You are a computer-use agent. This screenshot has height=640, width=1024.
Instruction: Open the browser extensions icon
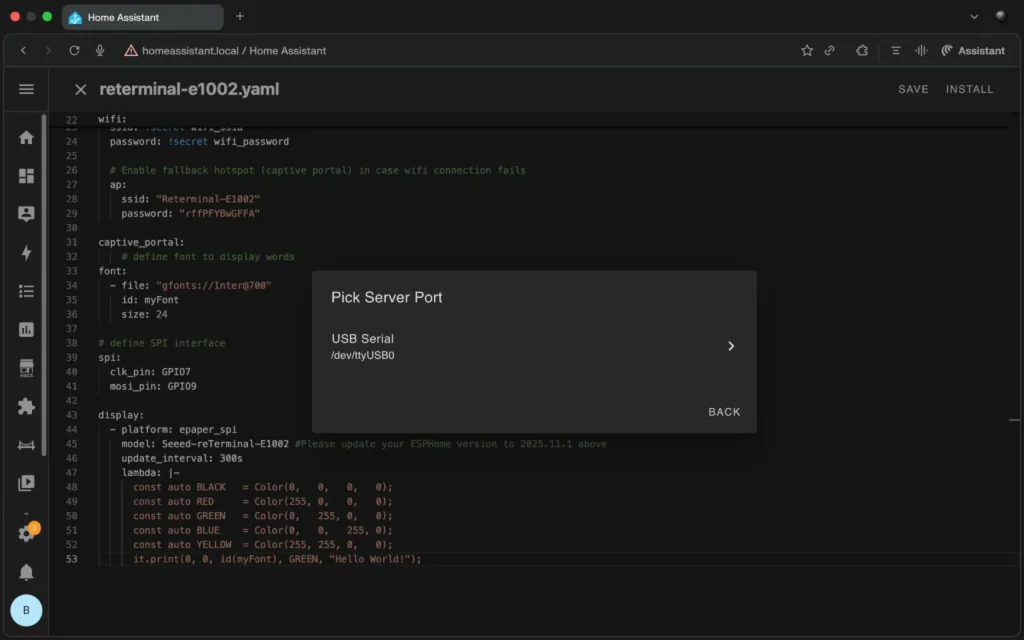pyautogui.click(x=862, y=50)
